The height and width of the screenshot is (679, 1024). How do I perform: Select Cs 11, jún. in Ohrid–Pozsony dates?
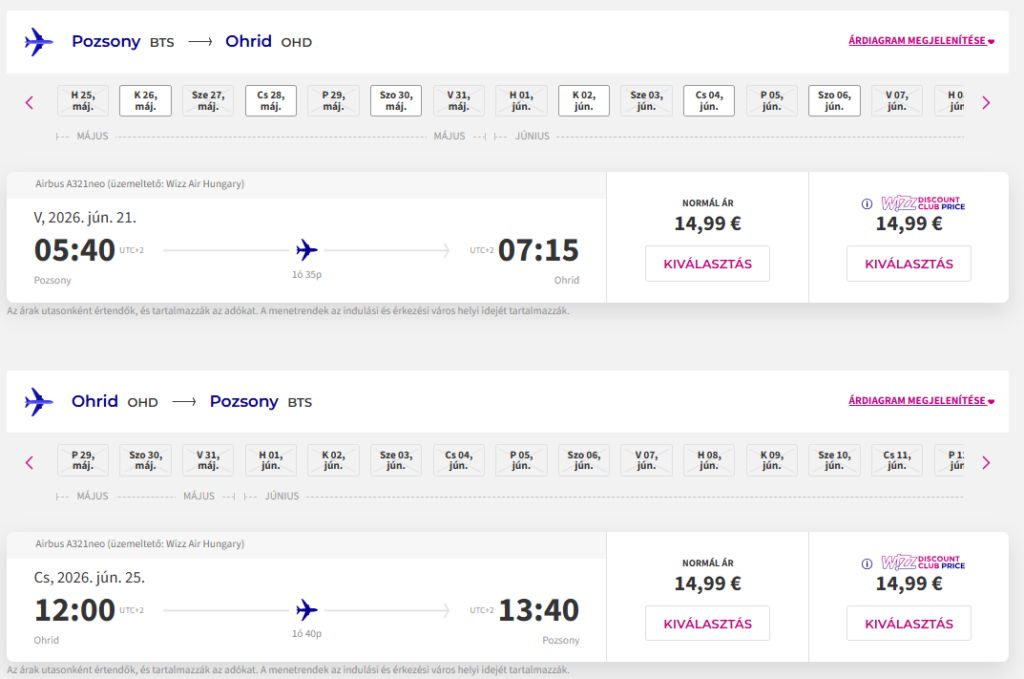click(897, 461)
